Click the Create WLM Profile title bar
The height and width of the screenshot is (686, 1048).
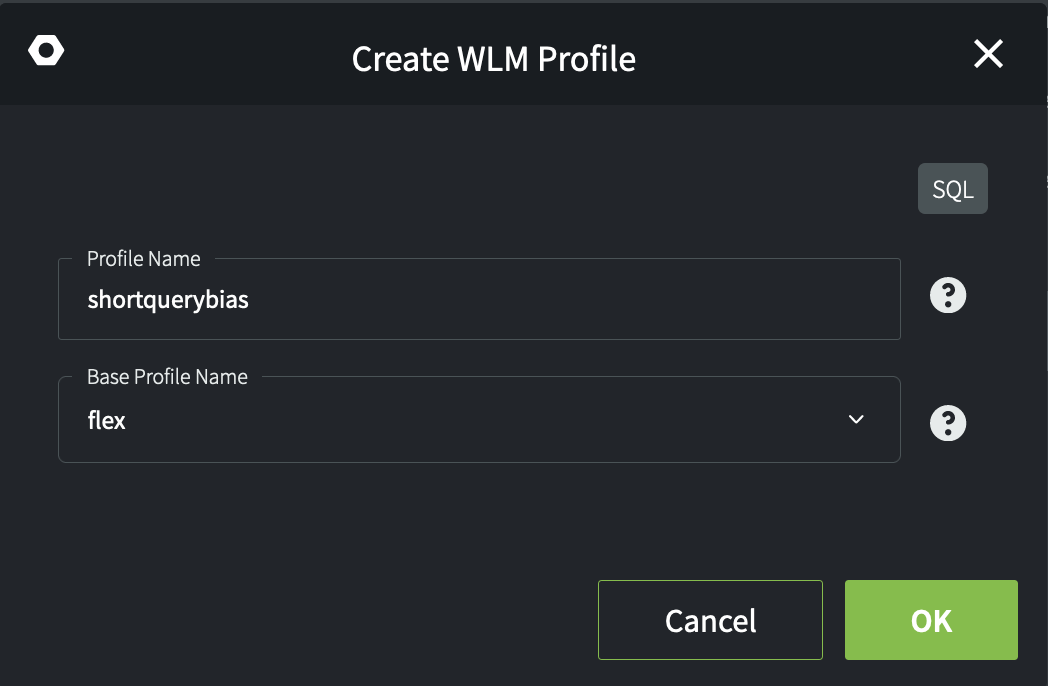coord(493,59)
